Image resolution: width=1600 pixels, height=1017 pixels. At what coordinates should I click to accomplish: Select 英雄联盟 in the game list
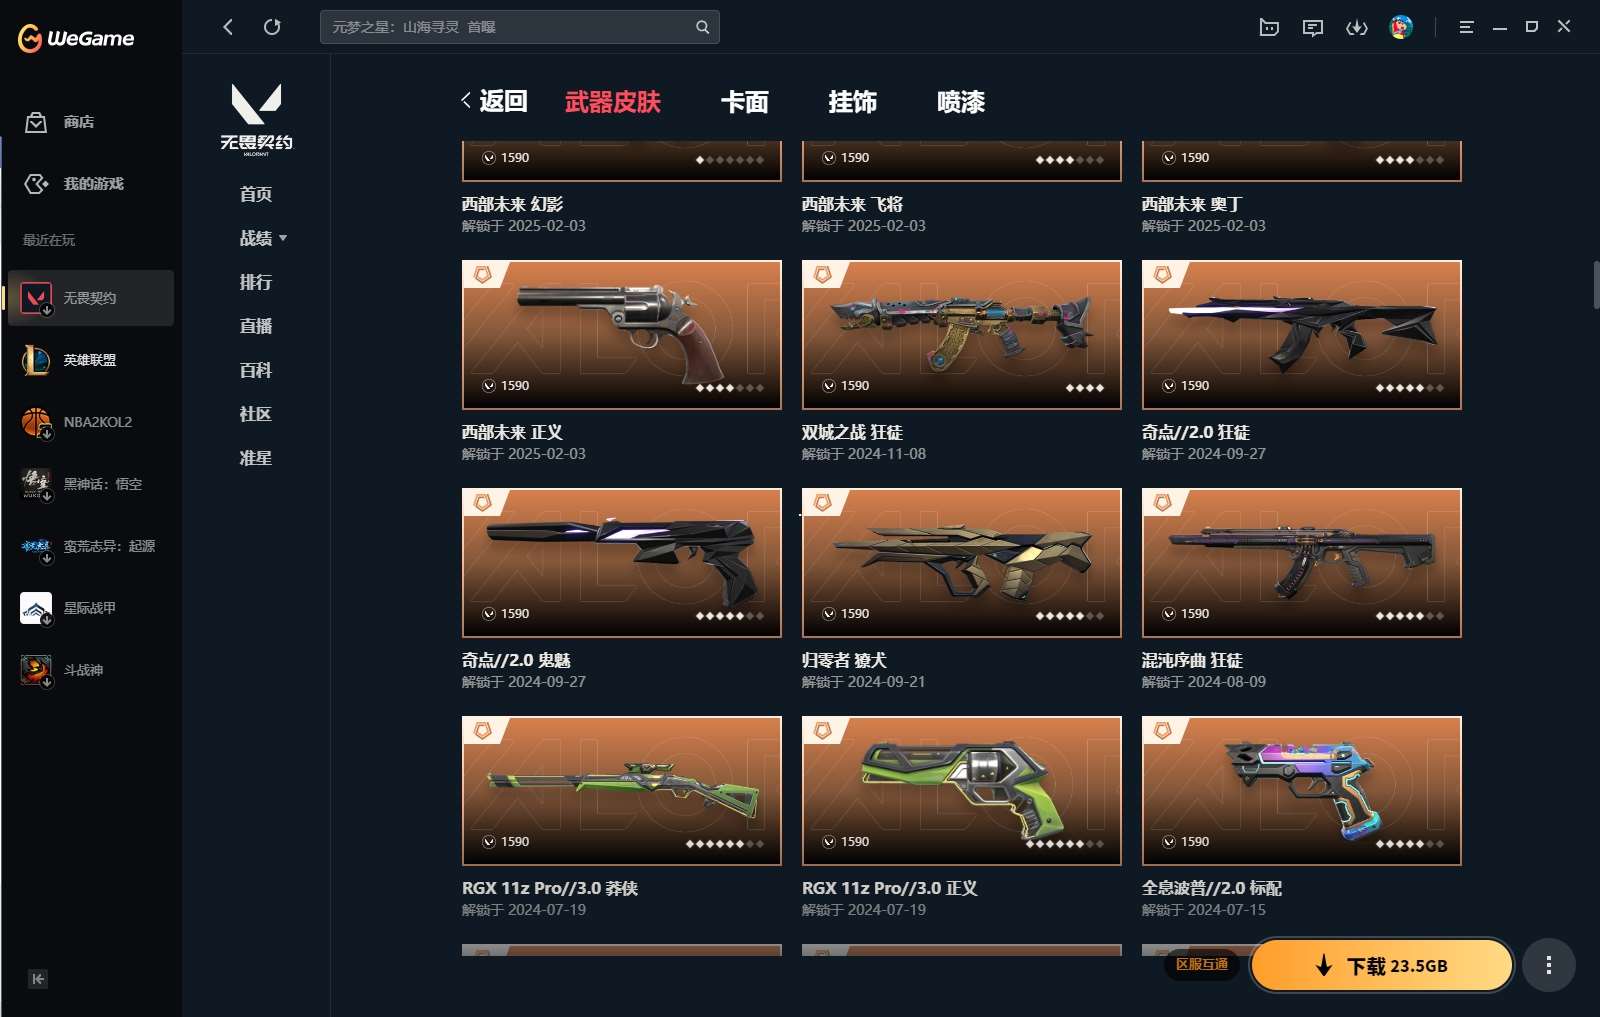[x=90, y=360]
